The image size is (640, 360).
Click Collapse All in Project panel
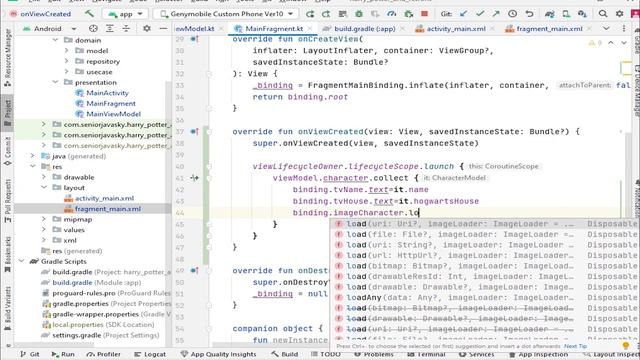pos(126,29)
